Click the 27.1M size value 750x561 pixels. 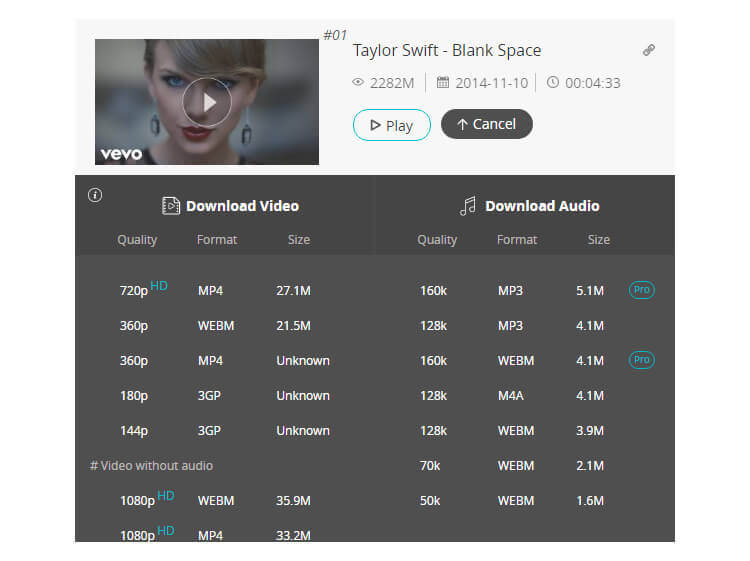(293, 290)
